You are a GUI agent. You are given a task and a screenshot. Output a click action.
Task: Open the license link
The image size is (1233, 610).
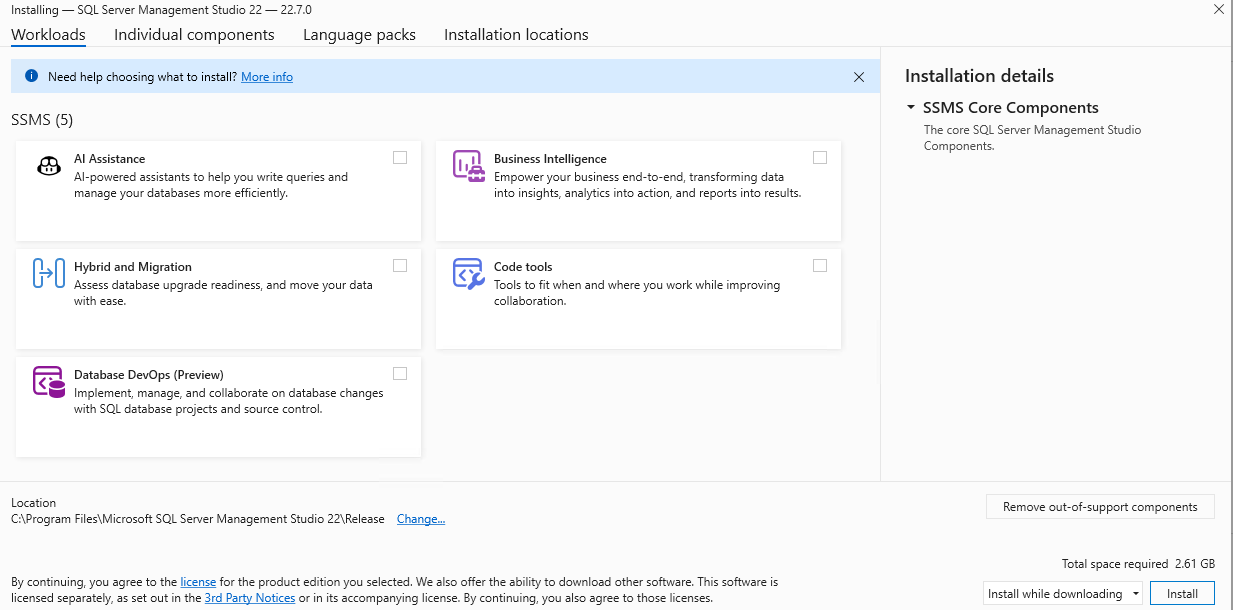[x=198, y=581]
